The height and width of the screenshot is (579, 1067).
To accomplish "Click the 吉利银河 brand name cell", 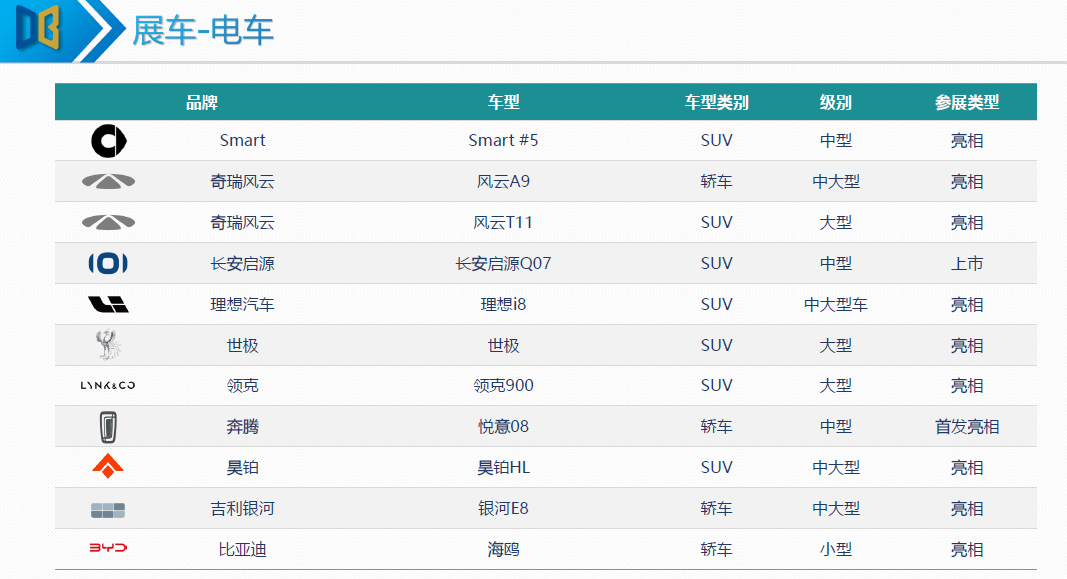I will click(x=242, y=508).
